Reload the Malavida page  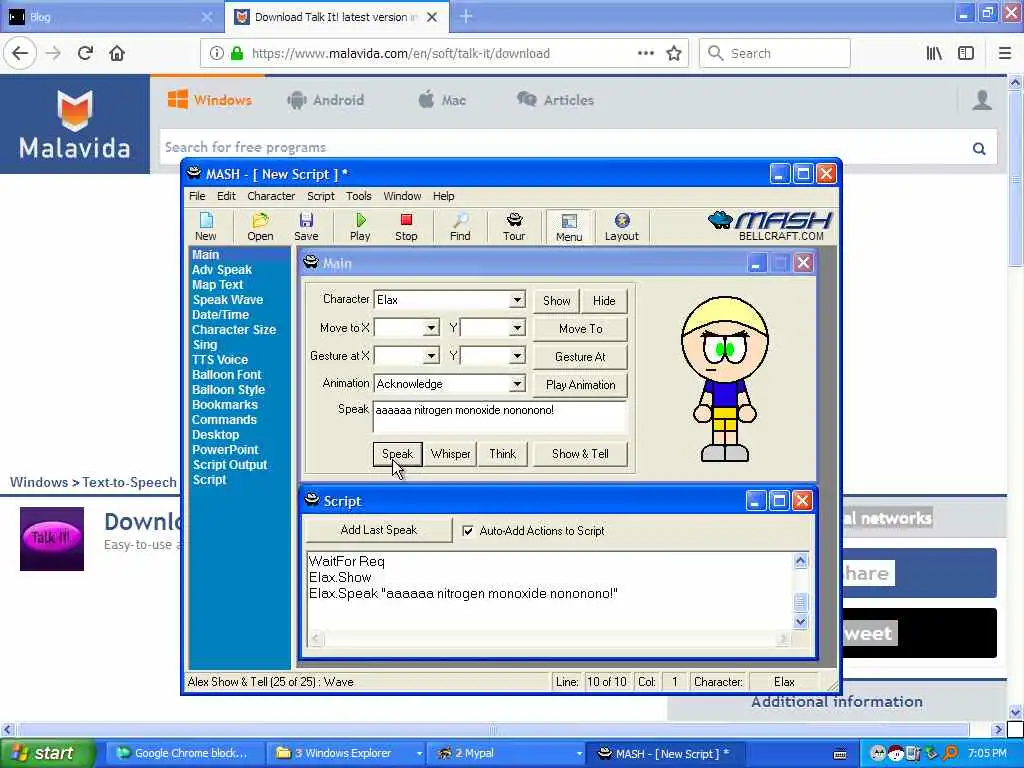click(85, 53)
